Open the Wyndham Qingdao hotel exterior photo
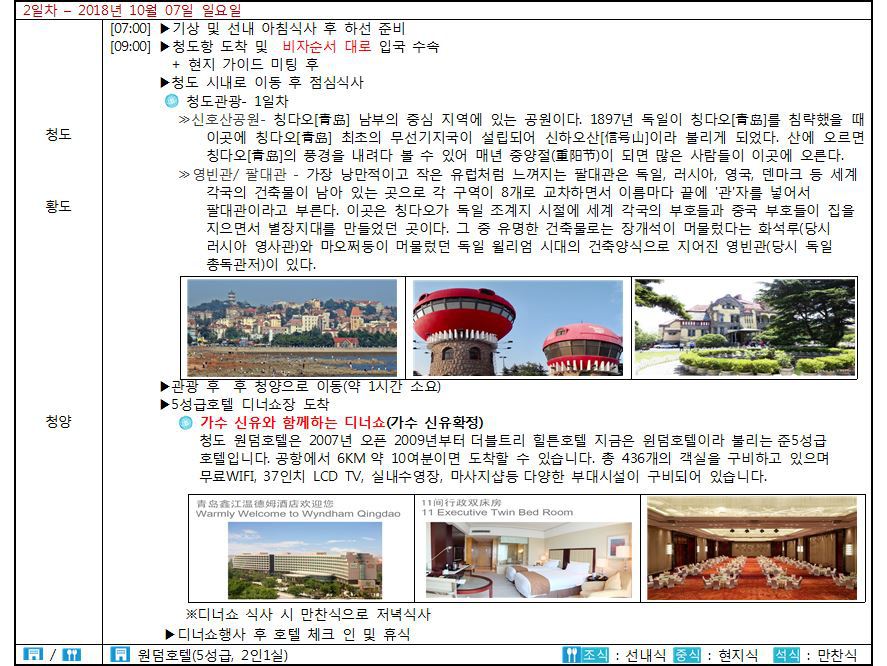Image resolution: width=887 pixels, height=666 pixels. 305,560
